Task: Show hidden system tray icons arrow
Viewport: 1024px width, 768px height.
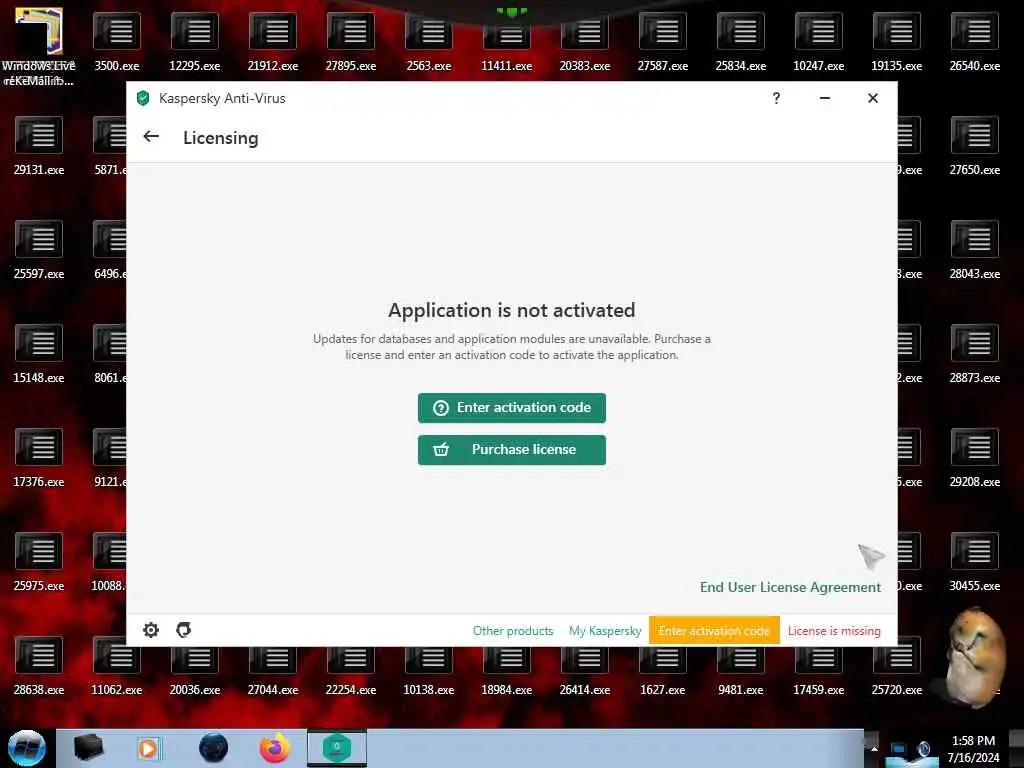Action: coord(874,748)
